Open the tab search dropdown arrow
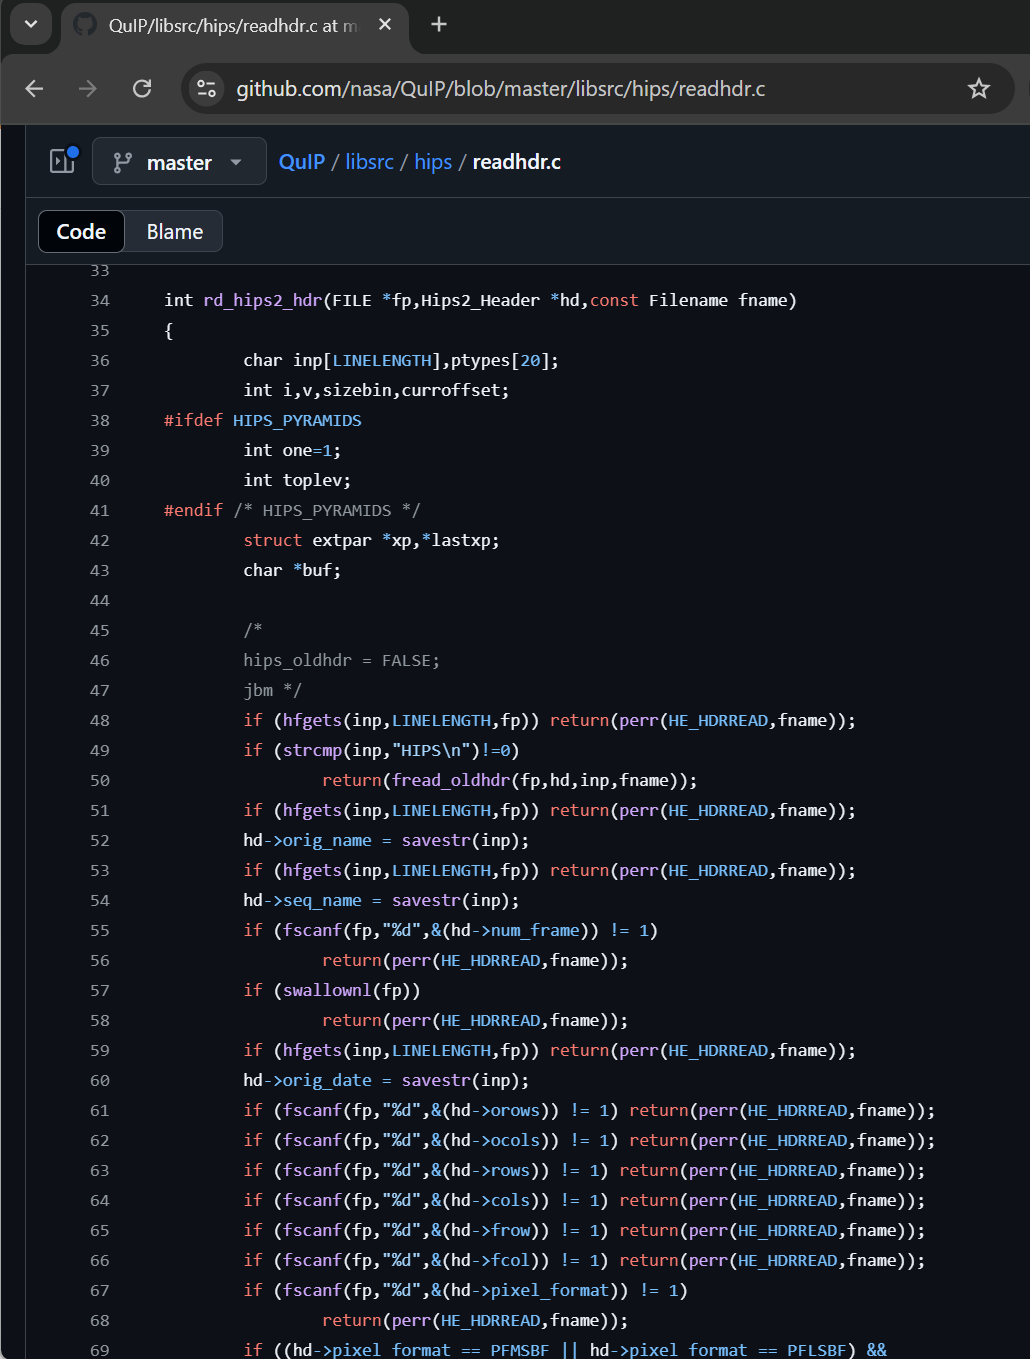 (x=30, y=24)
